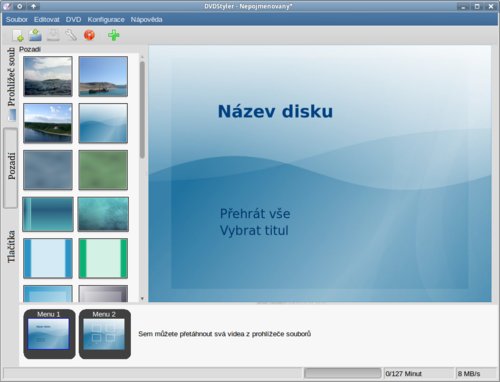Open window menu icon in title bar
The image size is (500, 382).
tap(6, 6)
